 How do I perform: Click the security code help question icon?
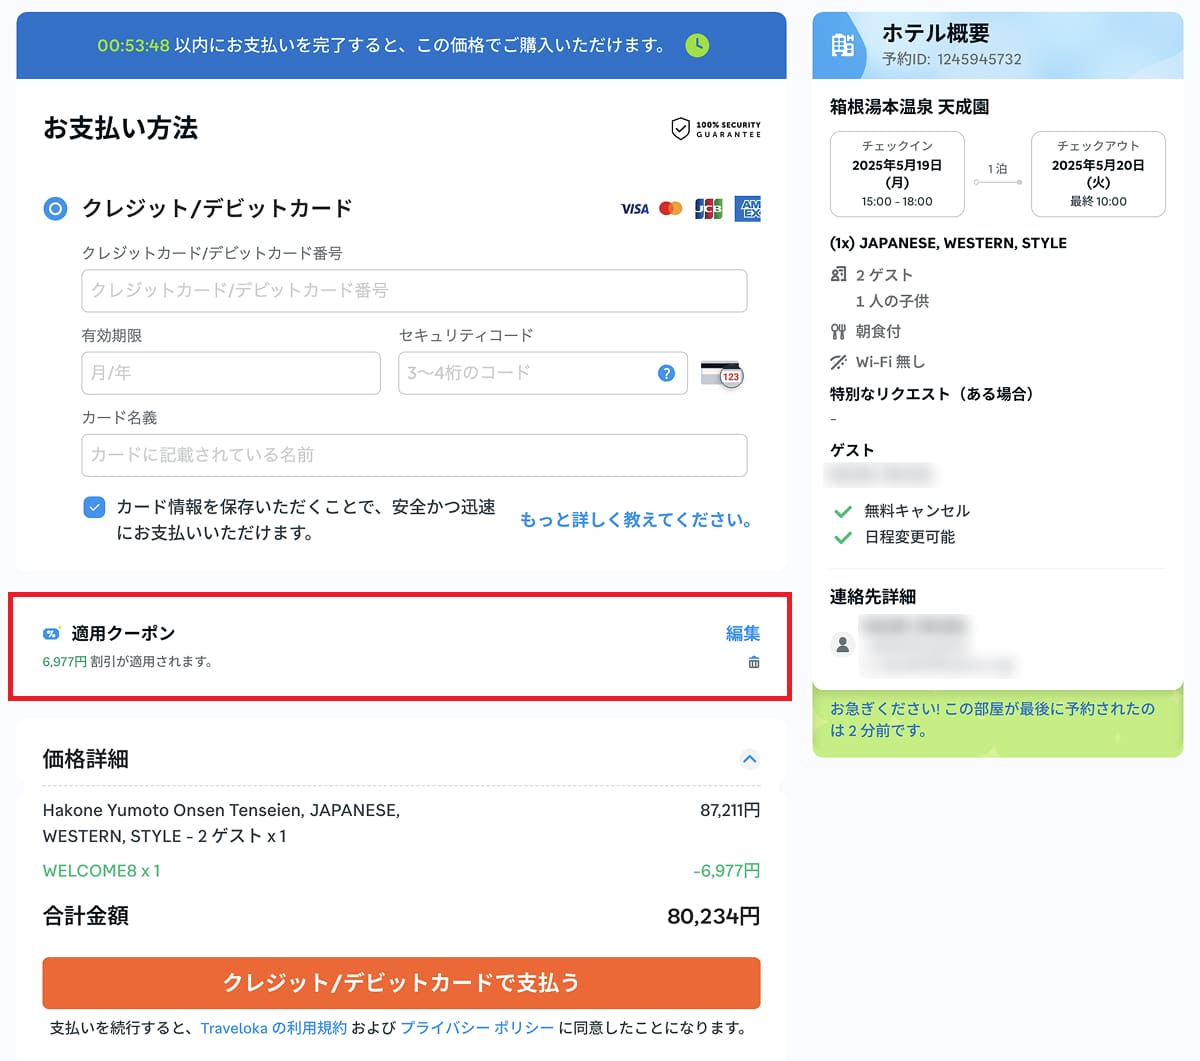point(666,373)
